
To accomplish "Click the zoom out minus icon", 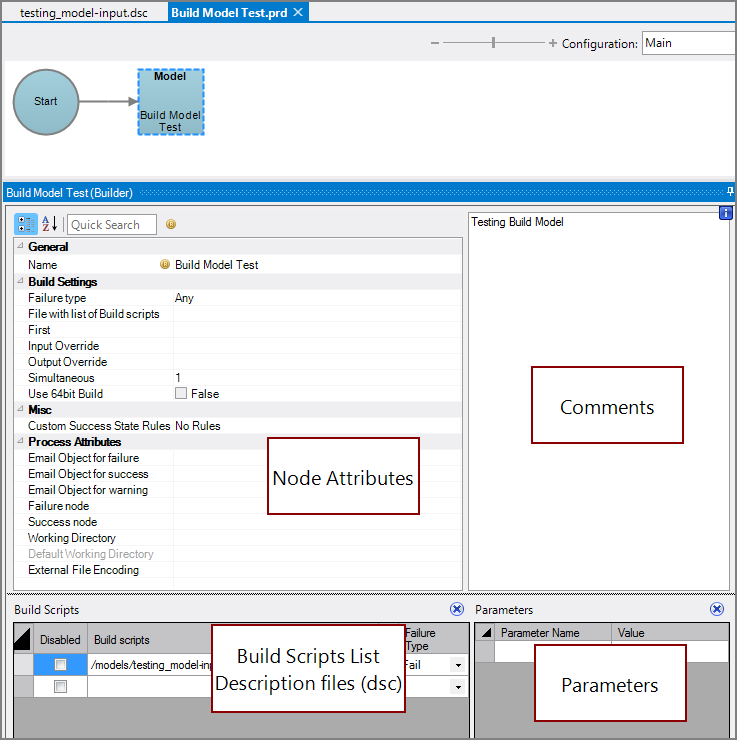I will coord(435,43).
